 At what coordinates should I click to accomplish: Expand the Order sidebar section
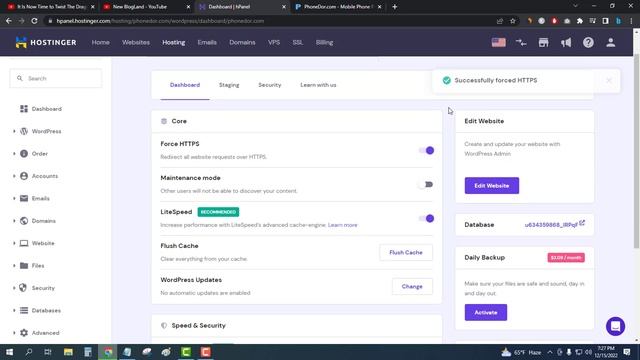pyautogui.click(x=14, y=153)
